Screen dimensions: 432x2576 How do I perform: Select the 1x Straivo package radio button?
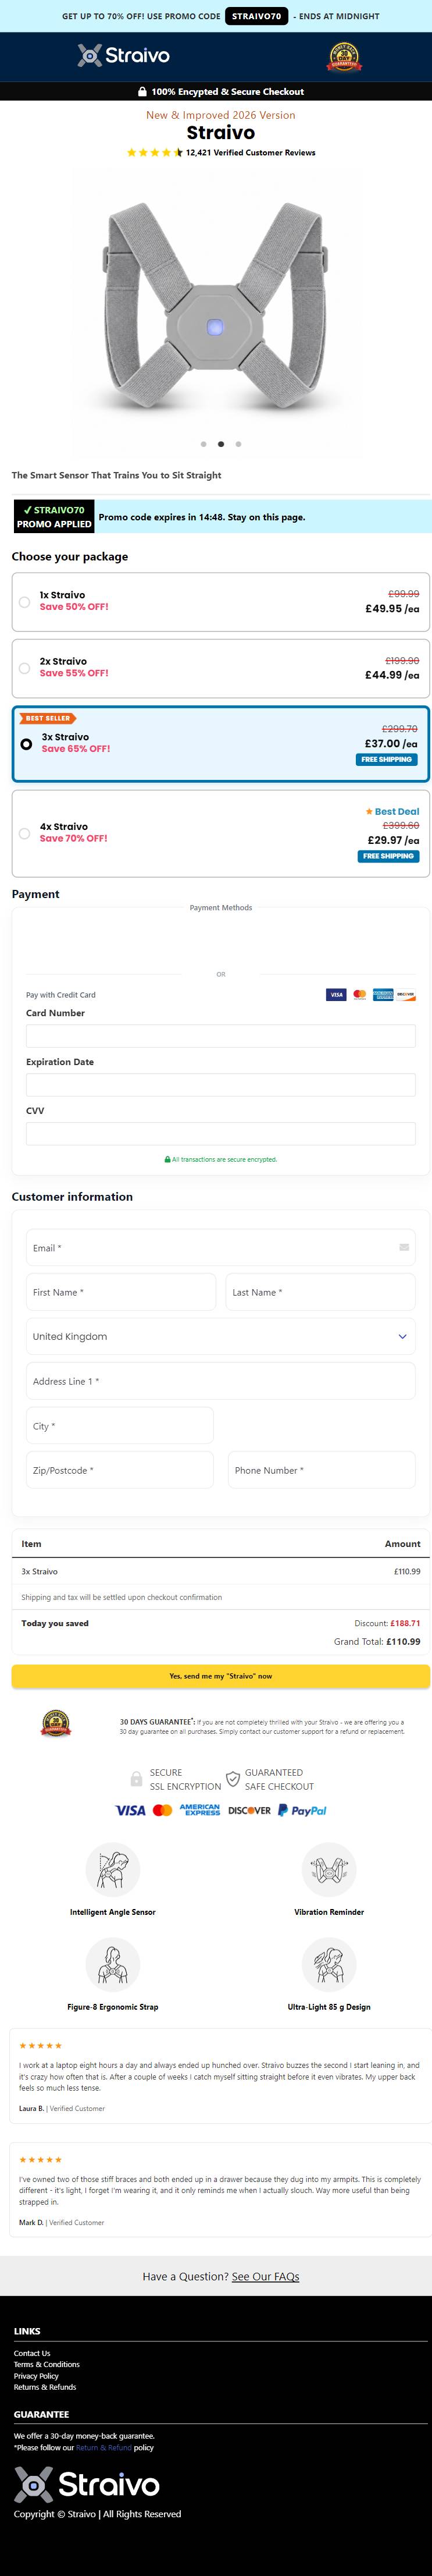pos(24,602)
